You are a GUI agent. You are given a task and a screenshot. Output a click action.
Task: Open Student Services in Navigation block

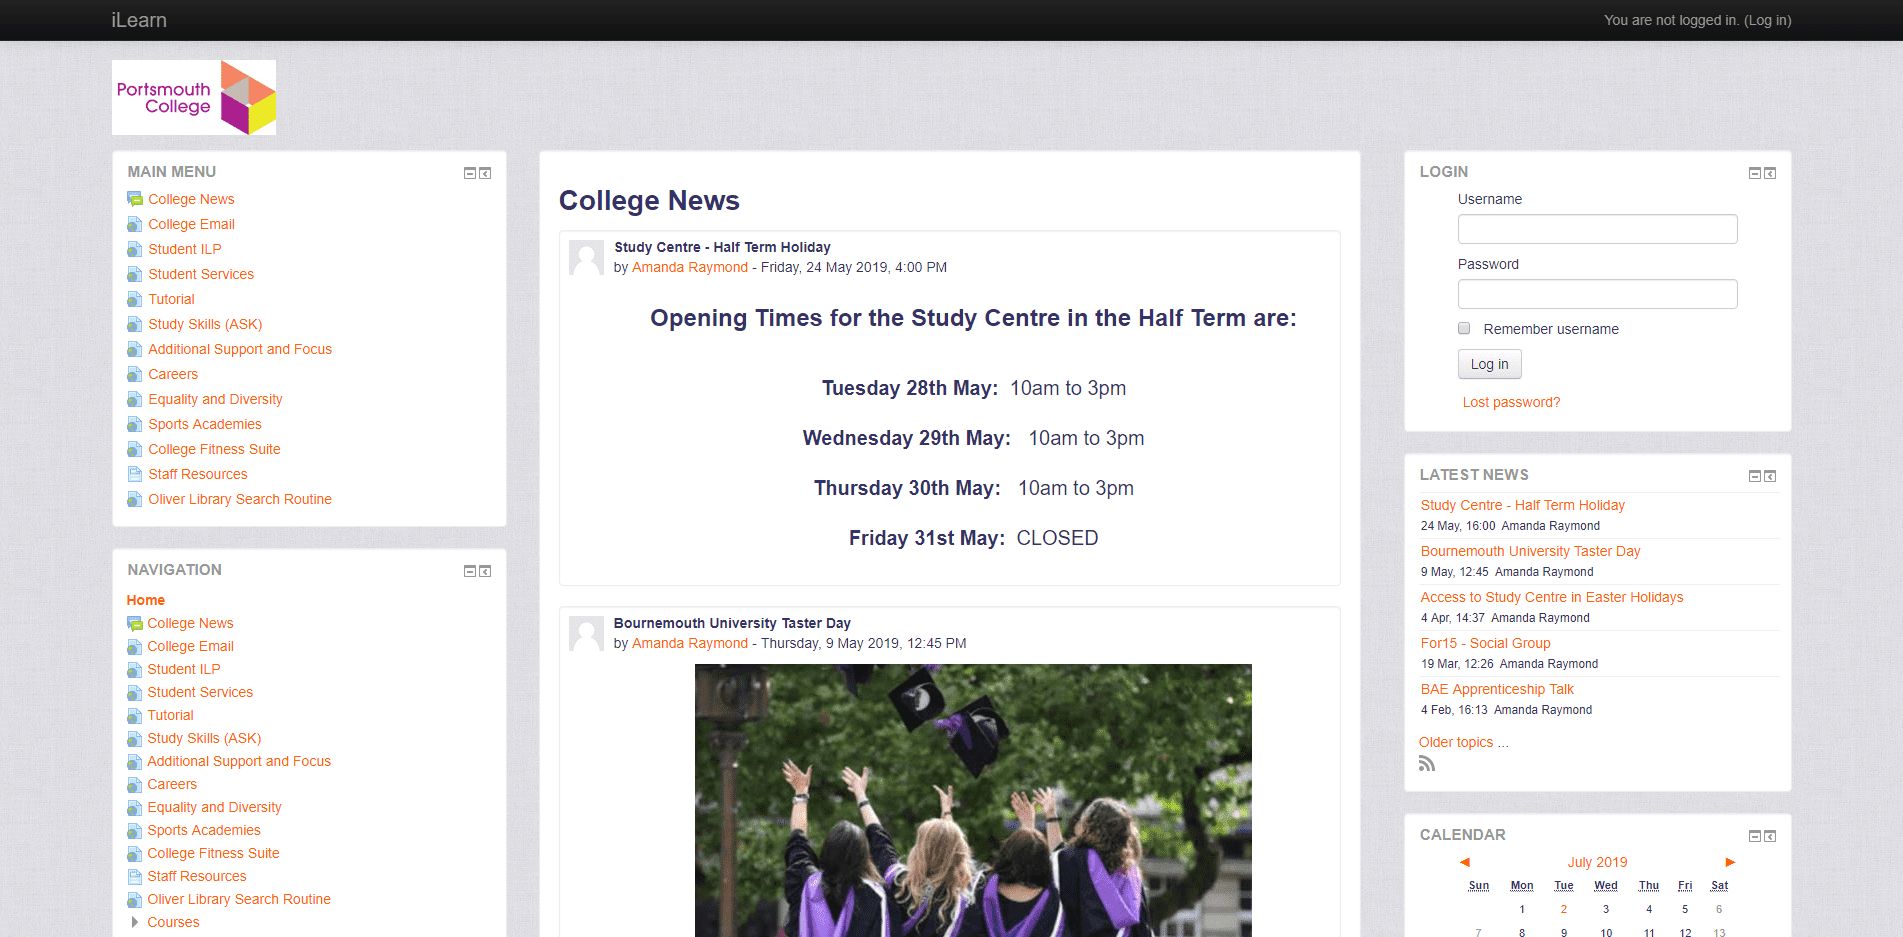(200, 692)
